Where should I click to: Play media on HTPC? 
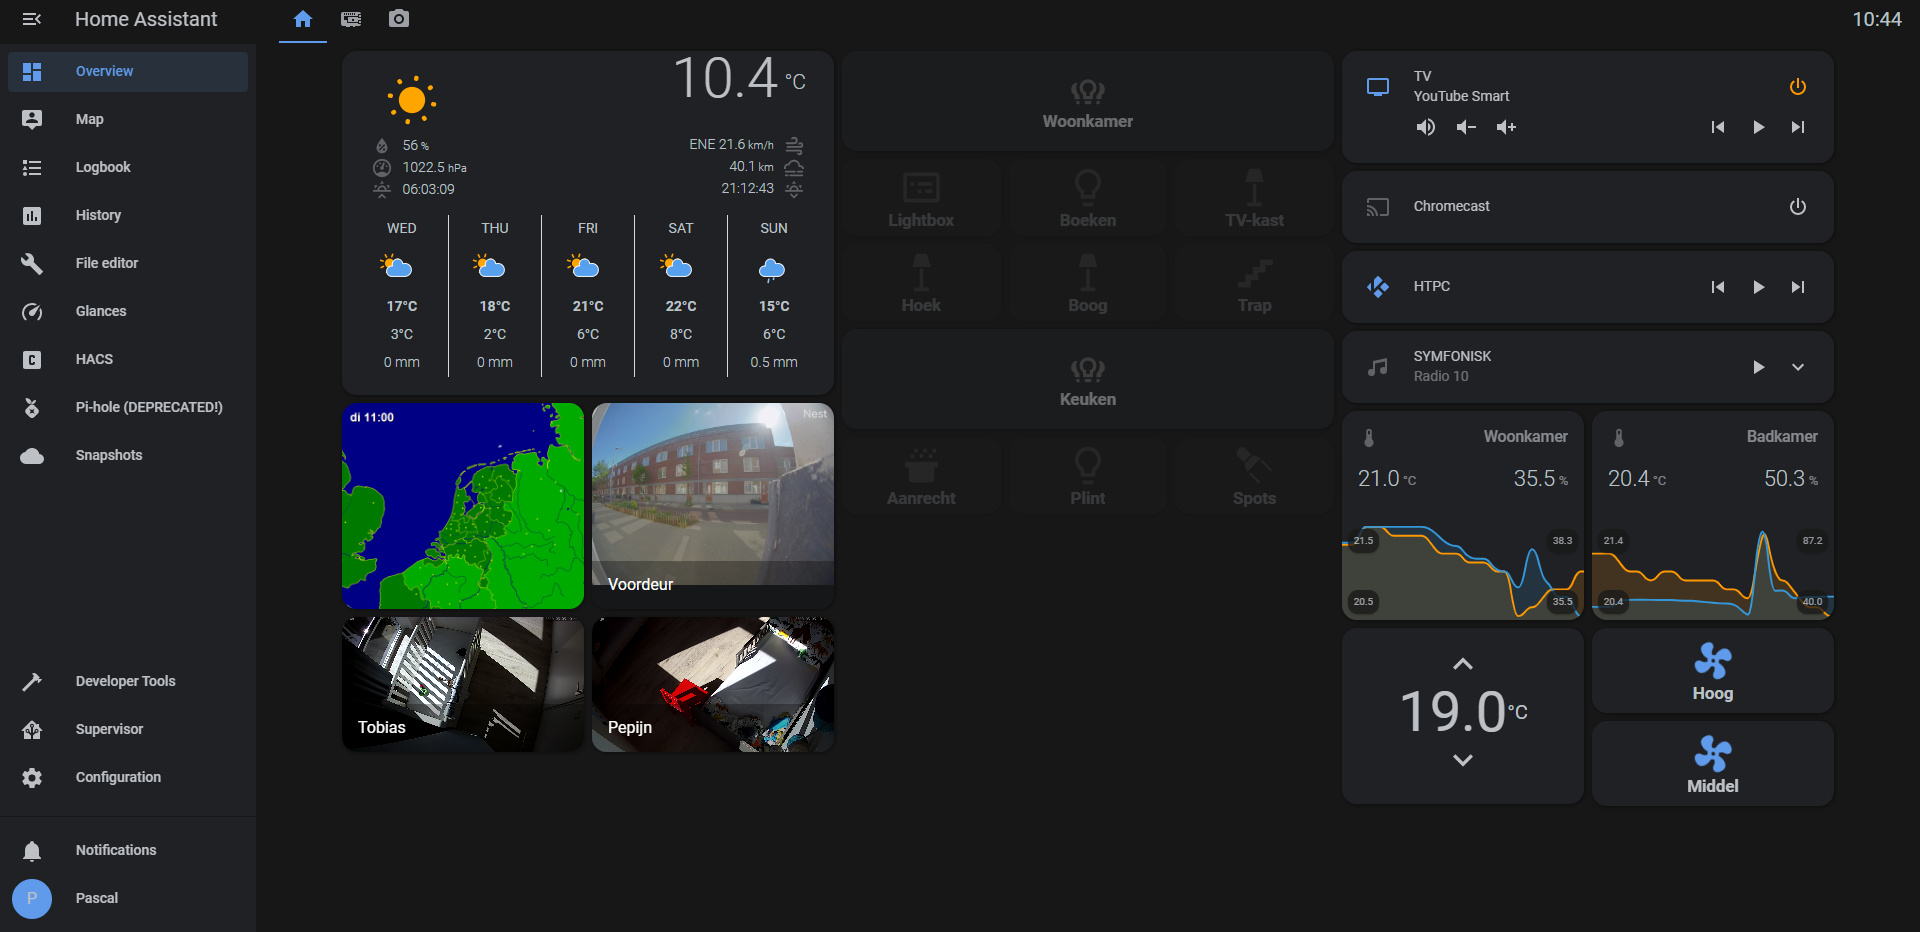click(1758, 287)
